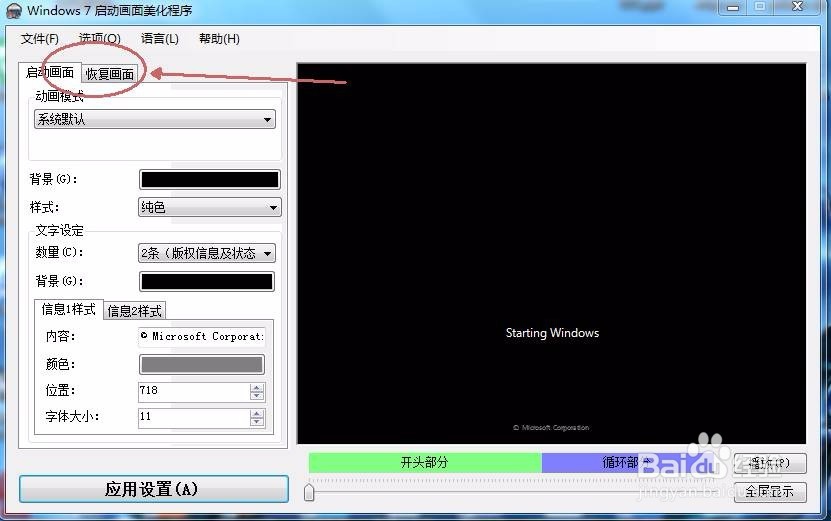Click the 应用设置(A) button

point(154,489)
